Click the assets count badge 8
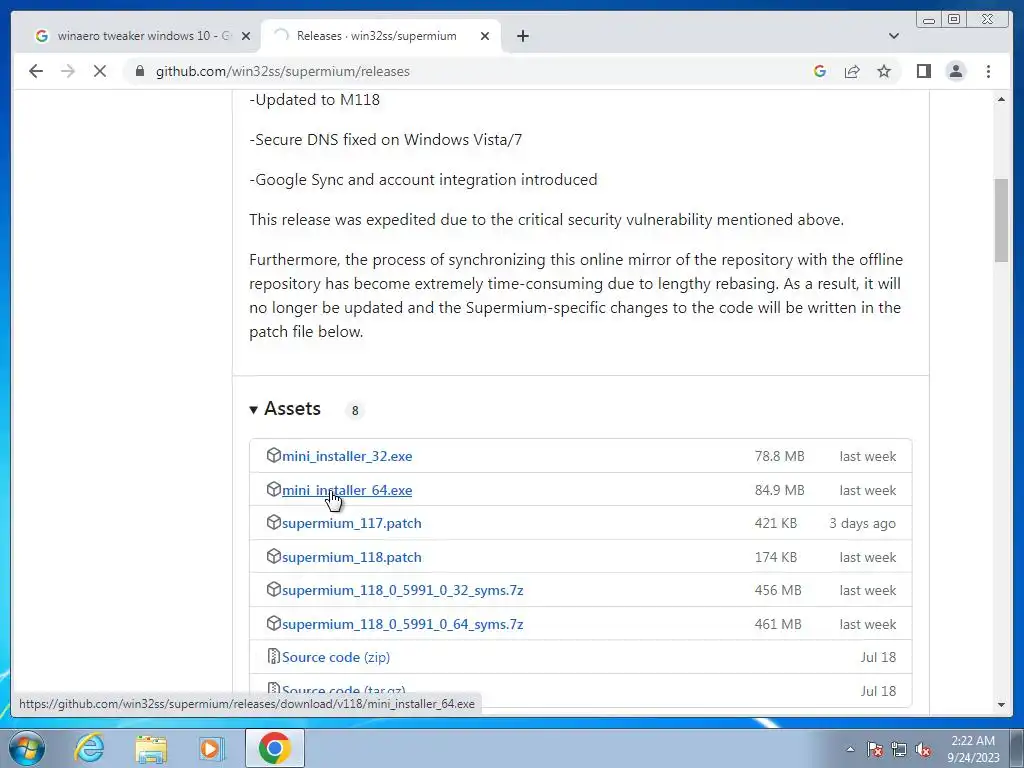1024x768 pixels. click(x=355, y=411)
